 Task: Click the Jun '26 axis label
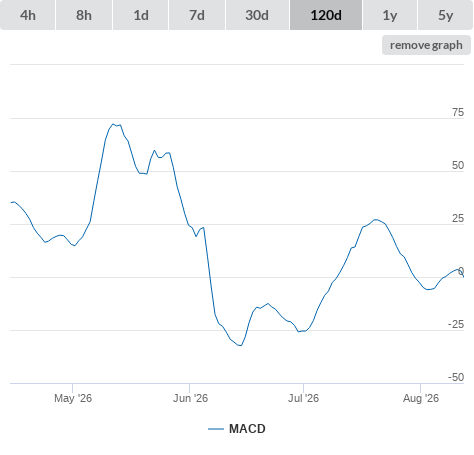[x=190, y=398]
